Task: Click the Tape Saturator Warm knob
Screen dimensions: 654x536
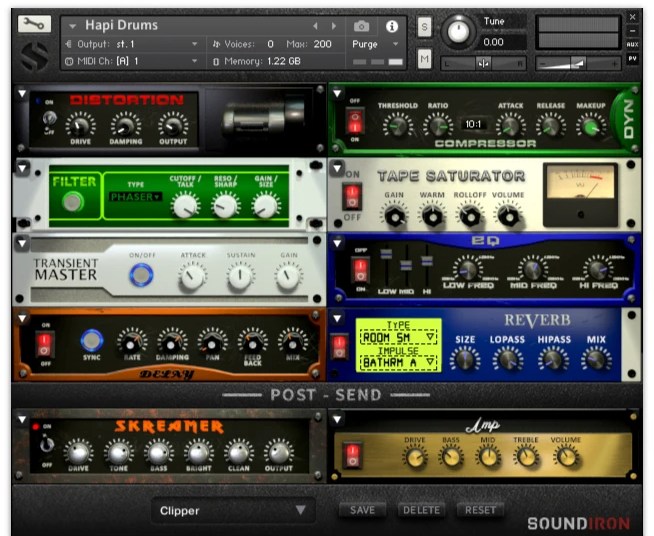Action: pyautogui.click(x=433, y=216)
